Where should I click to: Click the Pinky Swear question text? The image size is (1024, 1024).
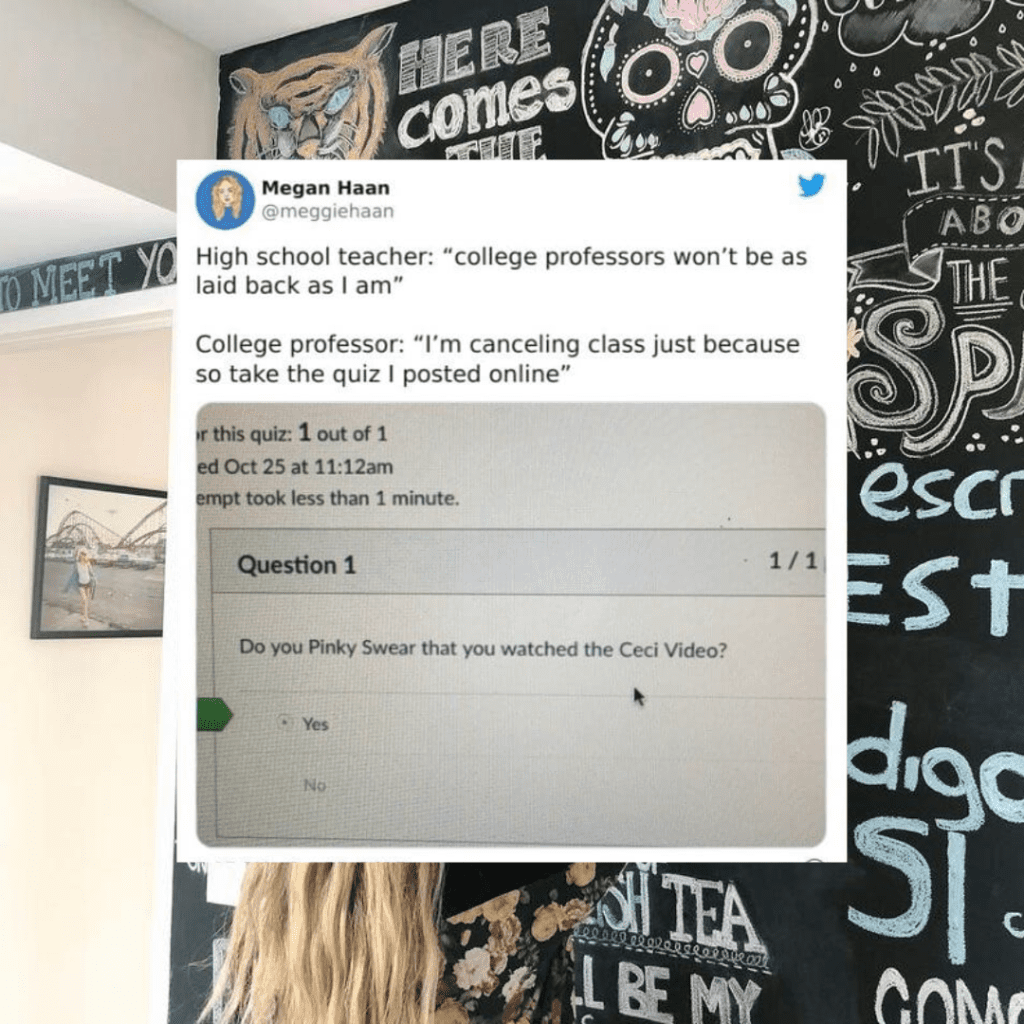click(x=483, y=648)
